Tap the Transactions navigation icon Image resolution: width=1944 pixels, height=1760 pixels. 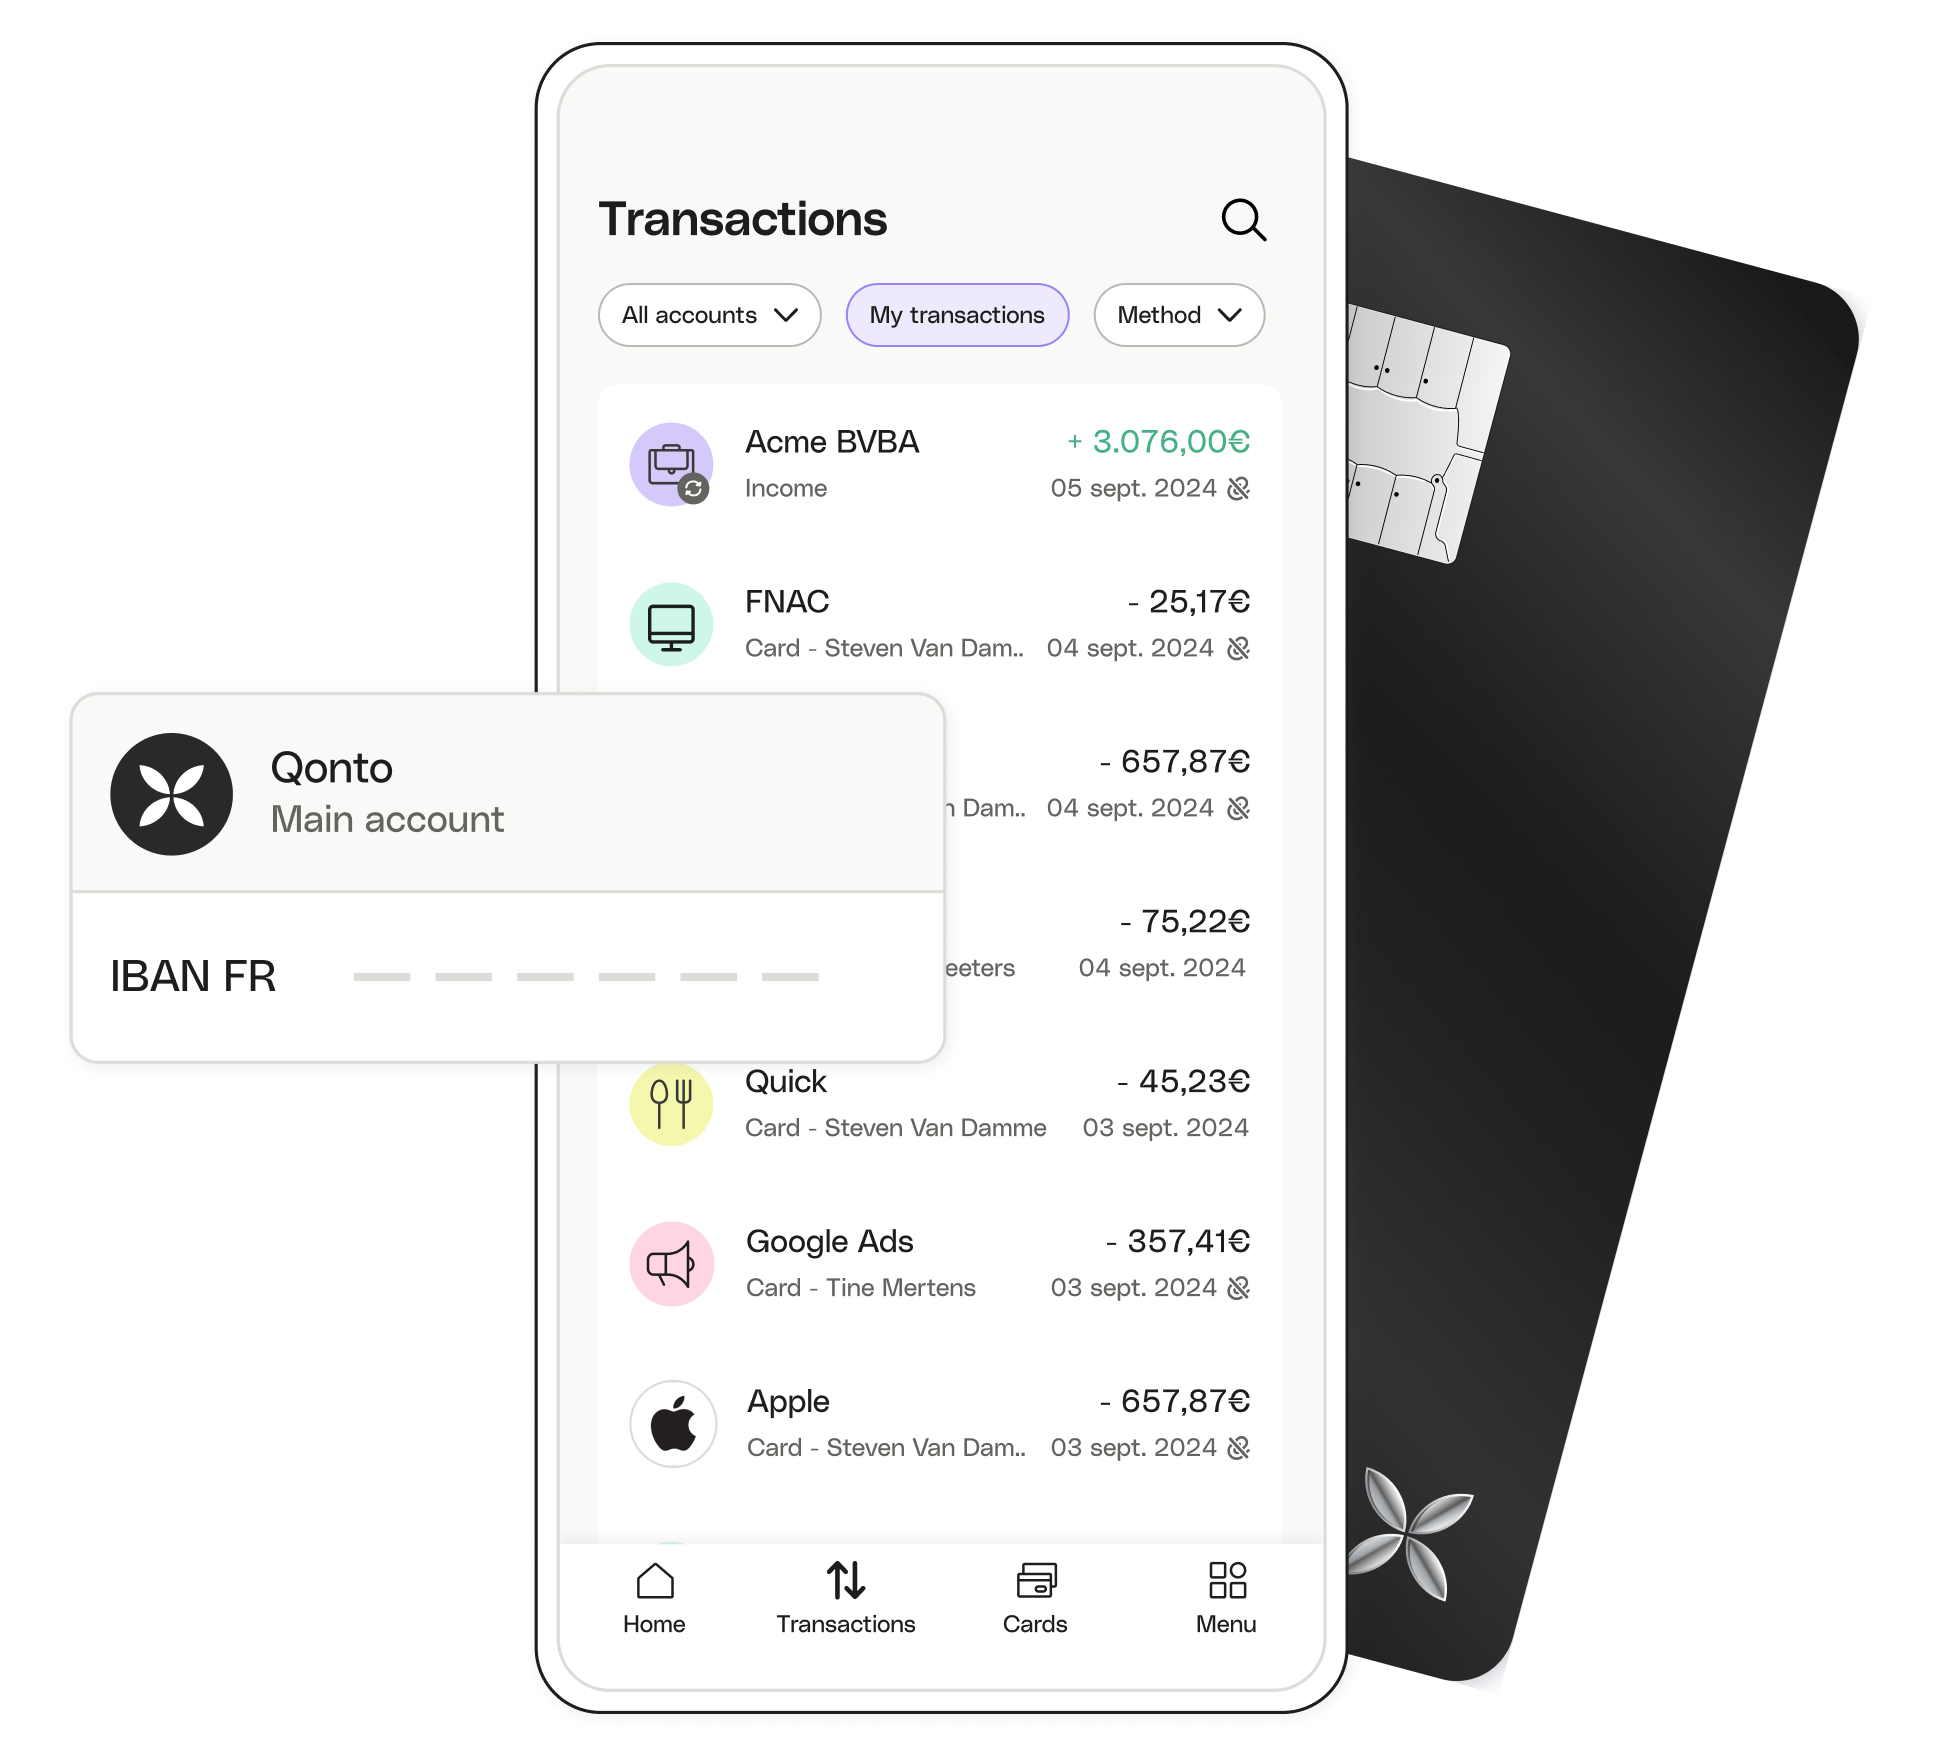click(847, 1577)
